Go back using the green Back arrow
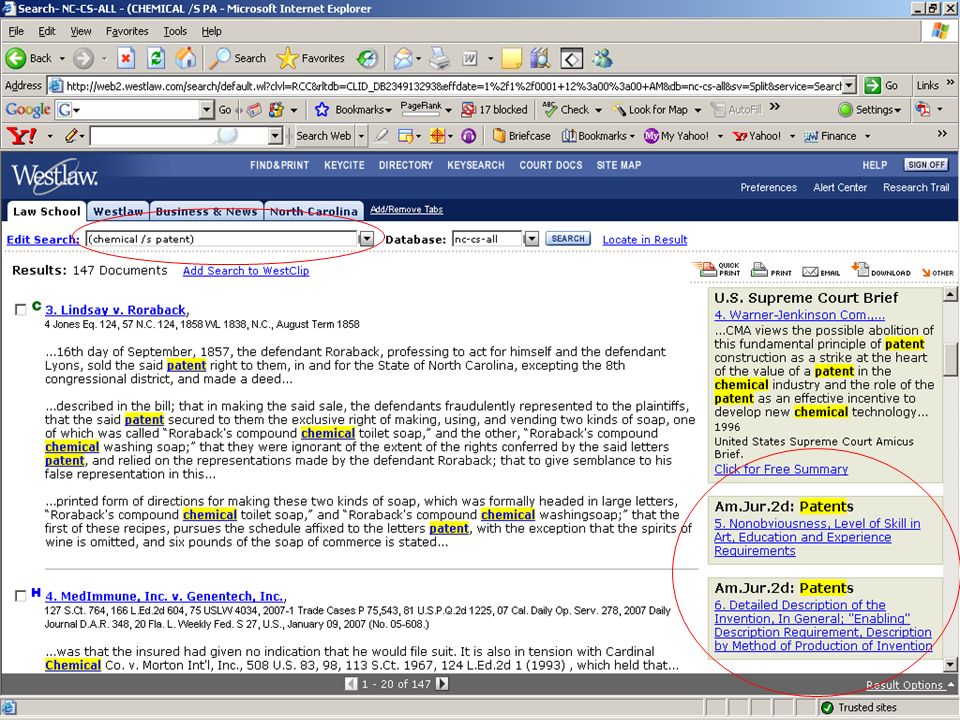This screenshot has height=720, width=960. pyautogui.click(x=16, y=59)
